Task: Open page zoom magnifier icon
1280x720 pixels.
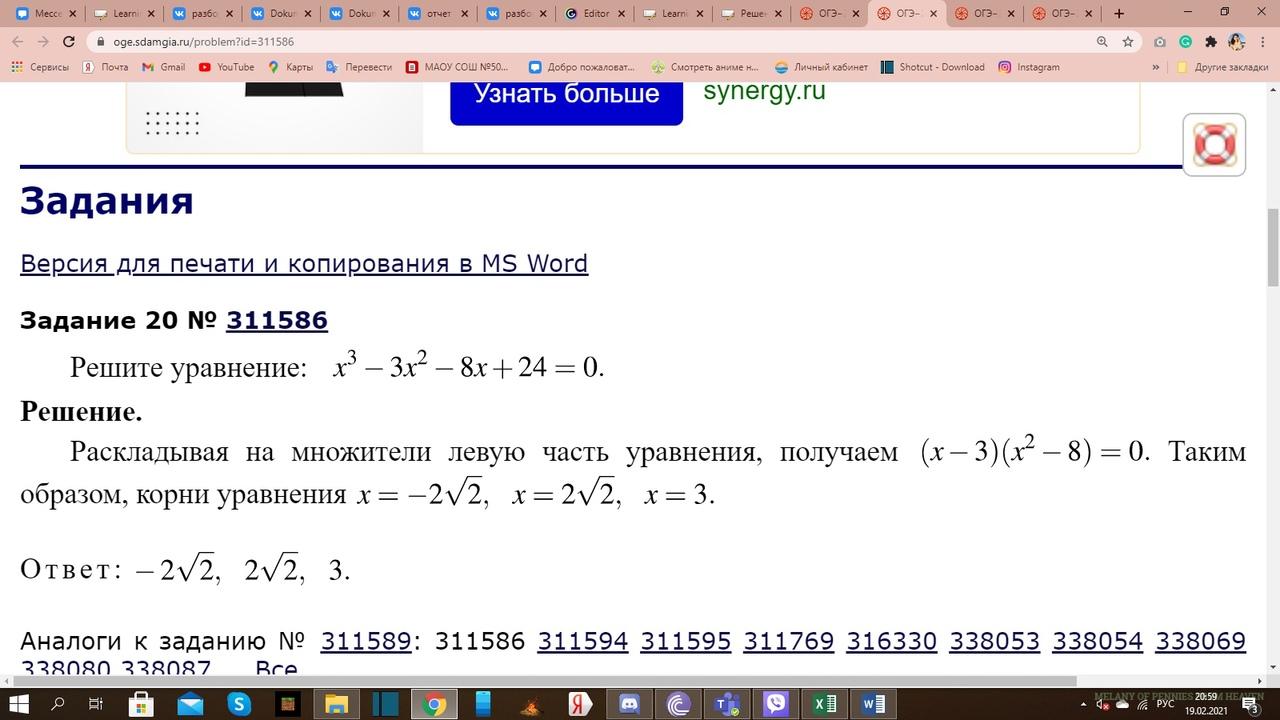Action: [1102, 42]
